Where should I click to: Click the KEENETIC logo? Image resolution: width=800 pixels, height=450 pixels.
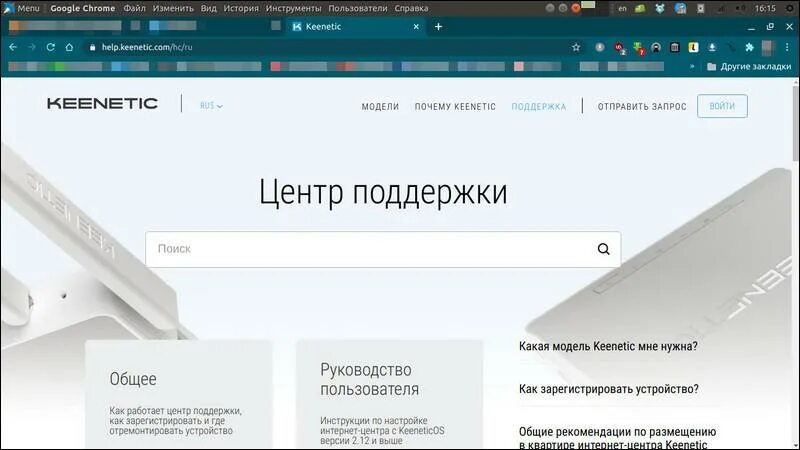pos(103,104)
